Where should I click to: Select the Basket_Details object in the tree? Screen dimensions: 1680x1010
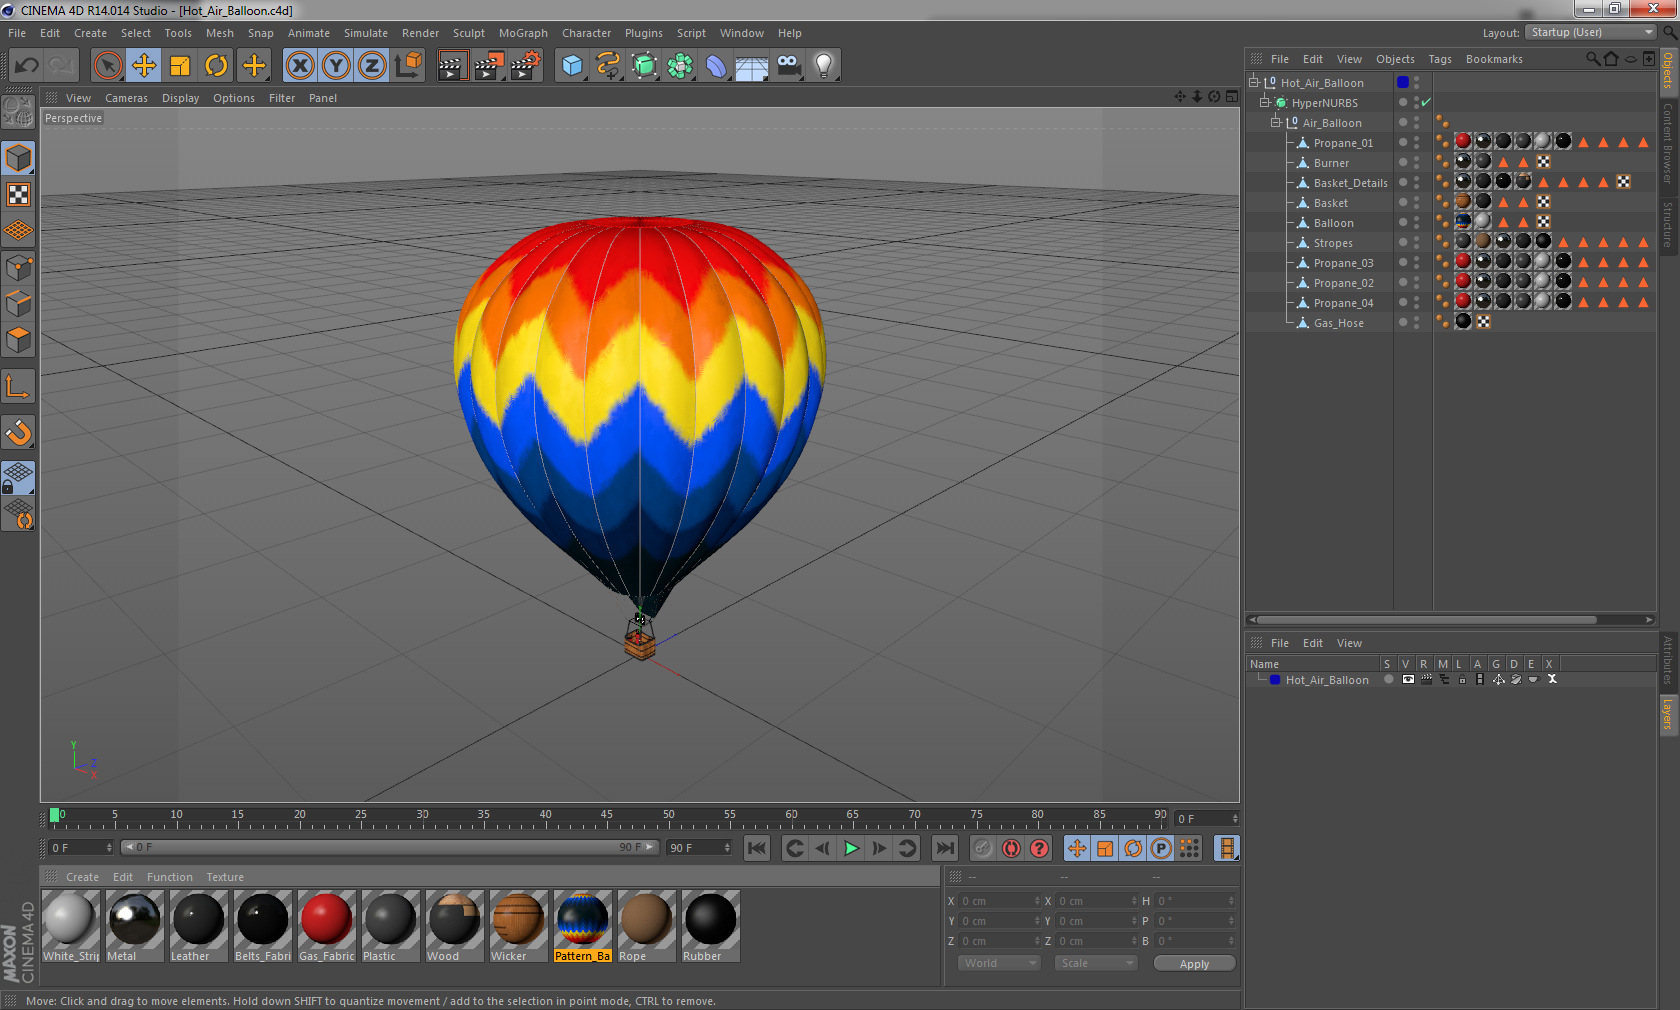coord(1350,183)
